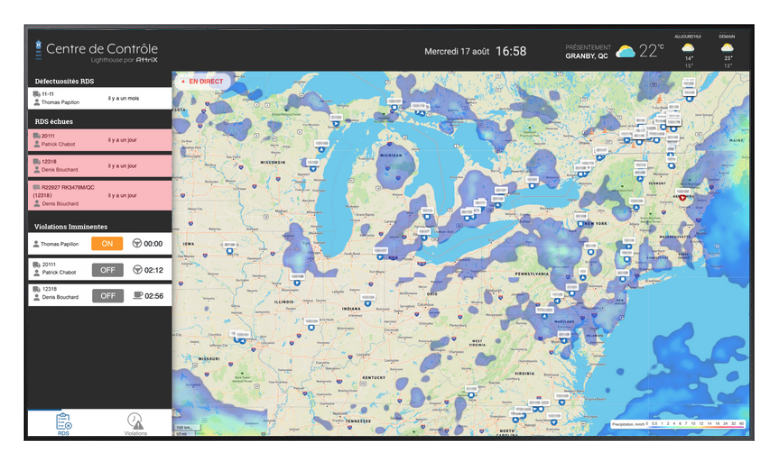Click the truck icon next to 11-11
Viewport: 776px width, 463px height.
point(37,93)
